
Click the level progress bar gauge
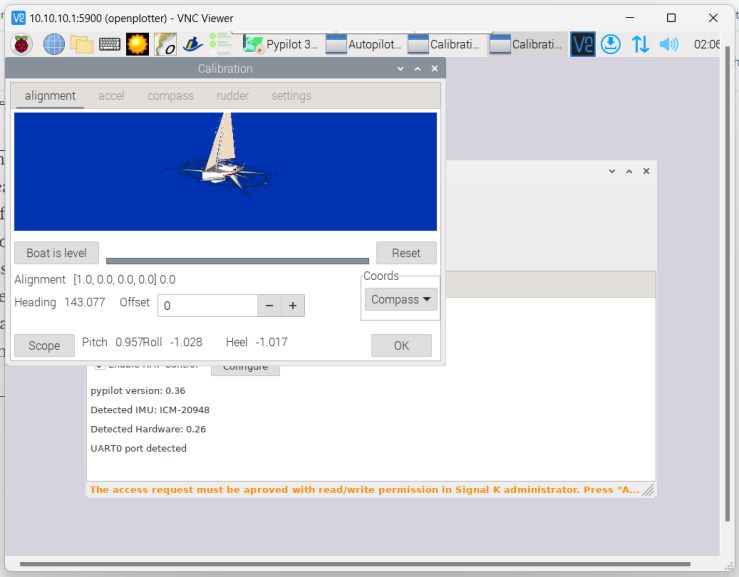238,261
